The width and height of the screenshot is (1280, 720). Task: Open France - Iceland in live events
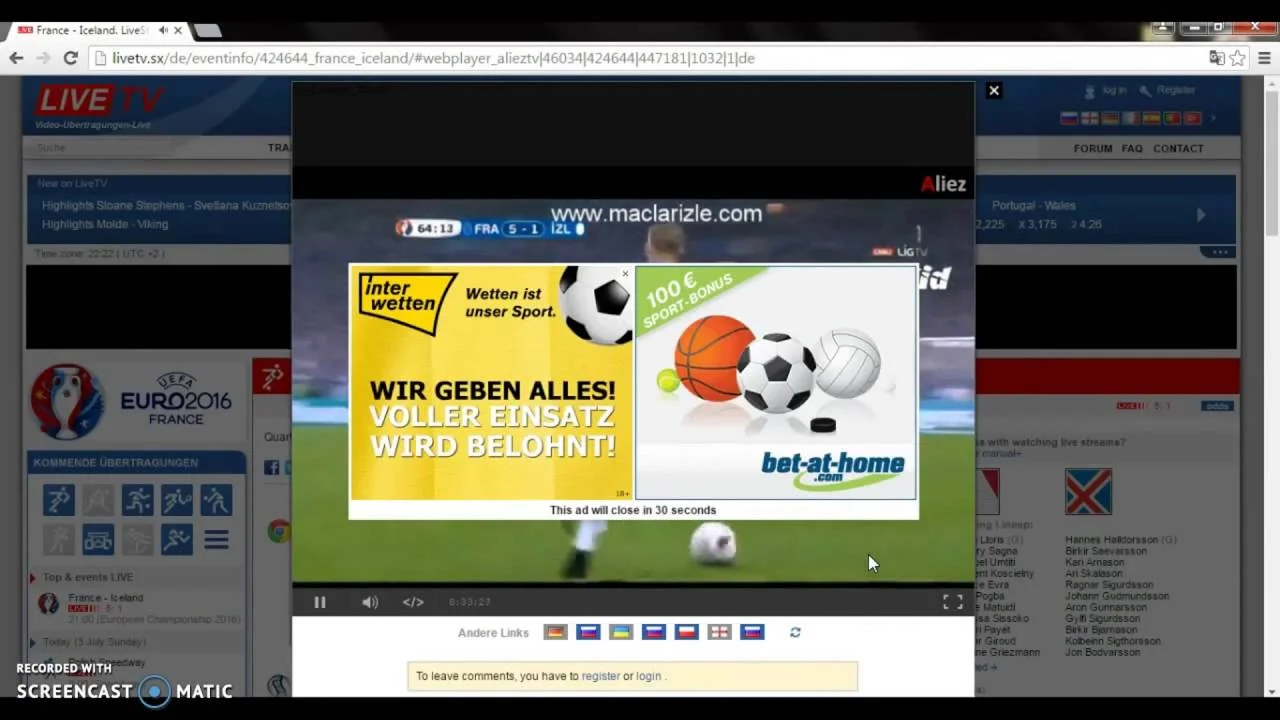pos(106,598)
